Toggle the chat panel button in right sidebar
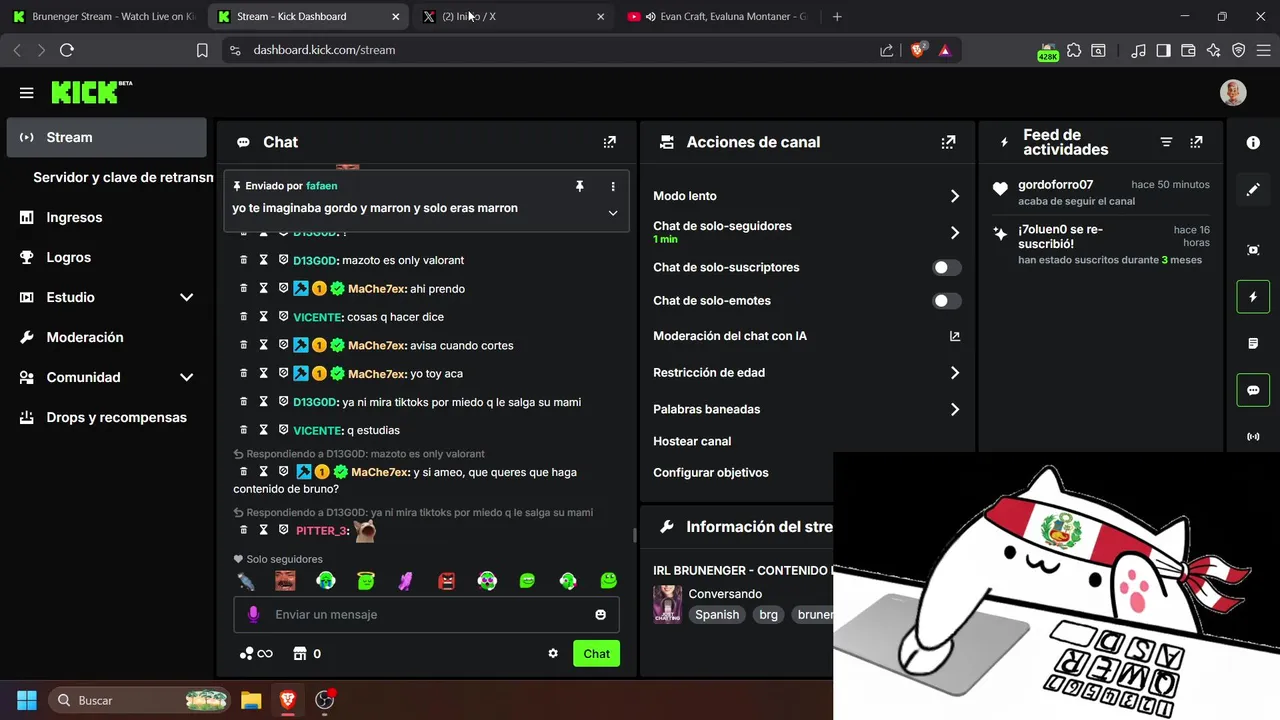The height and width of the screenshot is (720, 1280). [x=1253, y=390]
